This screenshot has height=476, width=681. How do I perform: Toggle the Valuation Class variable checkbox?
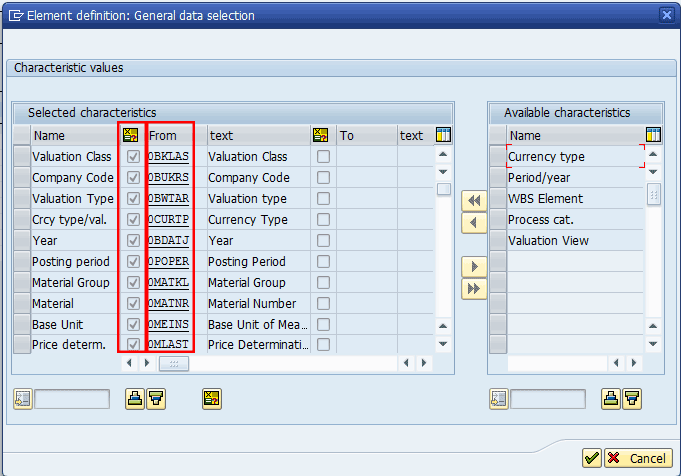[133, 157]
